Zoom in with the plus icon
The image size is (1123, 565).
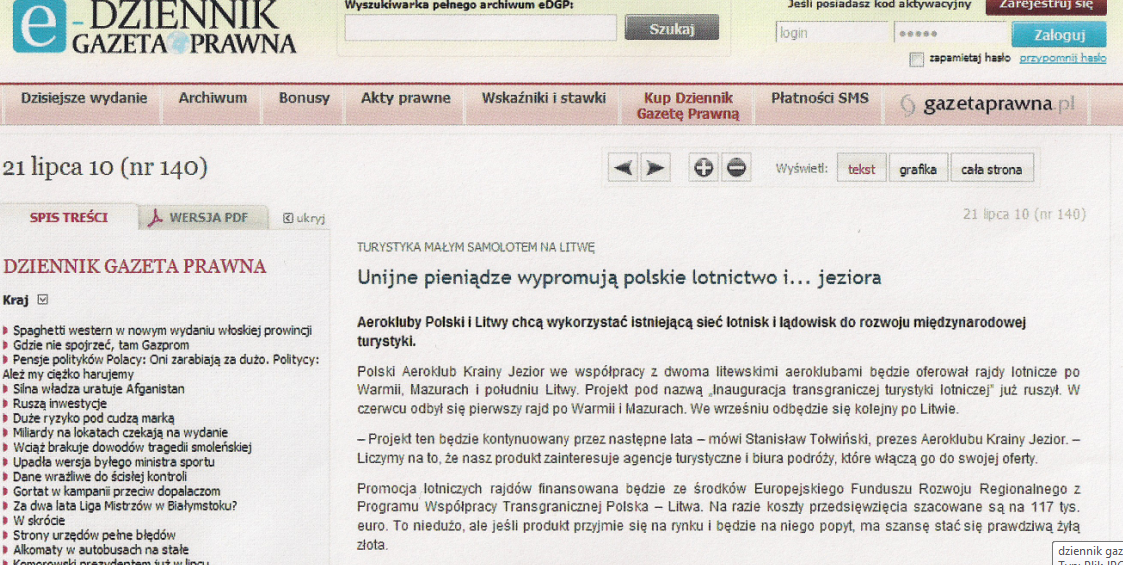point(703,168)
